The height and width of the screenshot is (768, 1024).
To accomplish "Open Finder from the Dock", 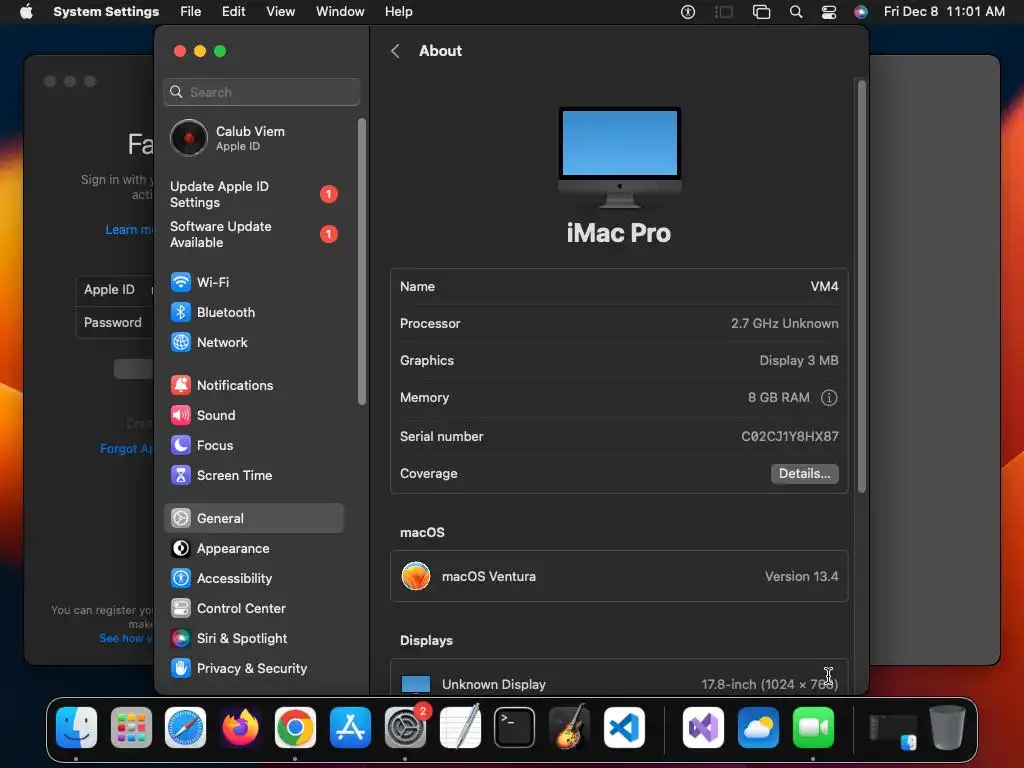I will tap(76, 728).
